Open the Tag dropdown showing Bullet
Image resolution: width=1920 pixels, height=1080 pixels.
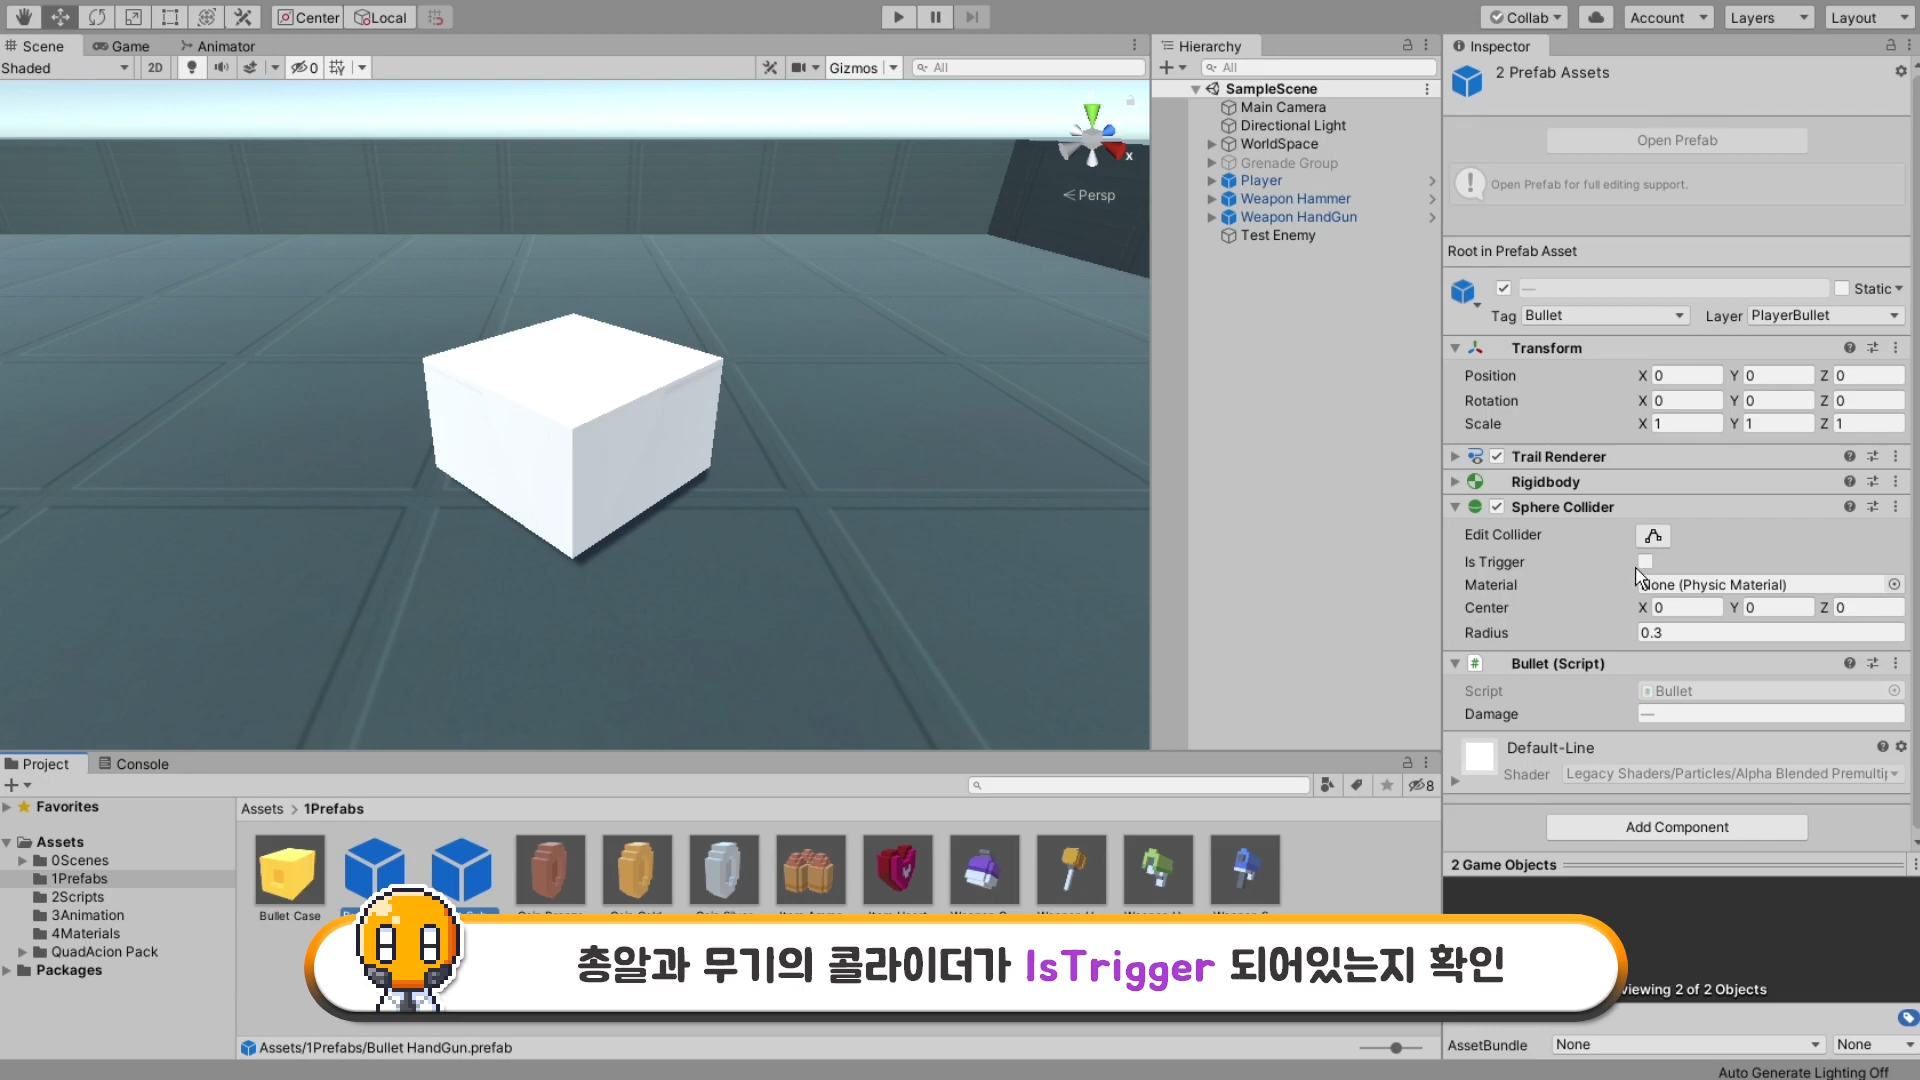(x=1604, y=315)
